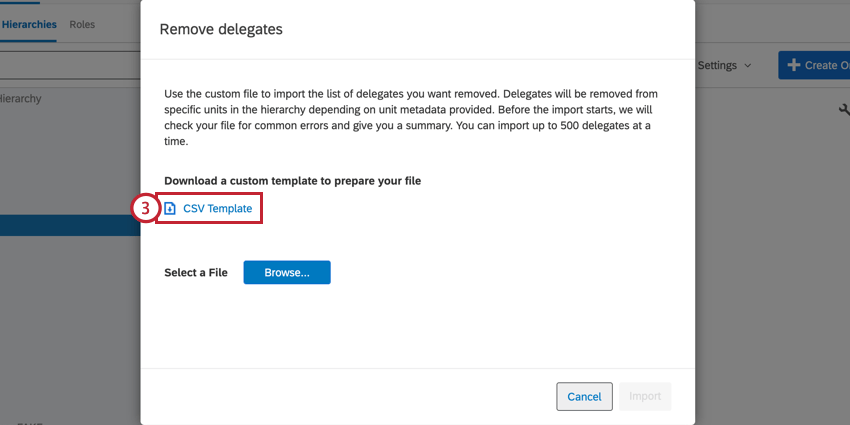850x425 pixels.
Task: Click the delegate import instructions paragraph
Action: tap(411, 117)
